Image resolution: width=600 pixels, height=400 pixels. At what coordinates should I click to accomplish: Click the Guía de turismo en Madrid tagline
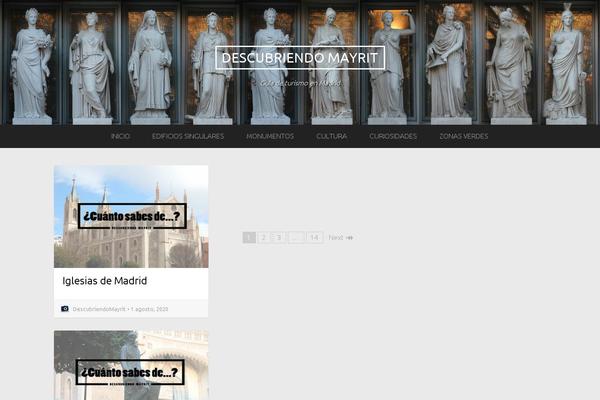click(x=300, y=83)
